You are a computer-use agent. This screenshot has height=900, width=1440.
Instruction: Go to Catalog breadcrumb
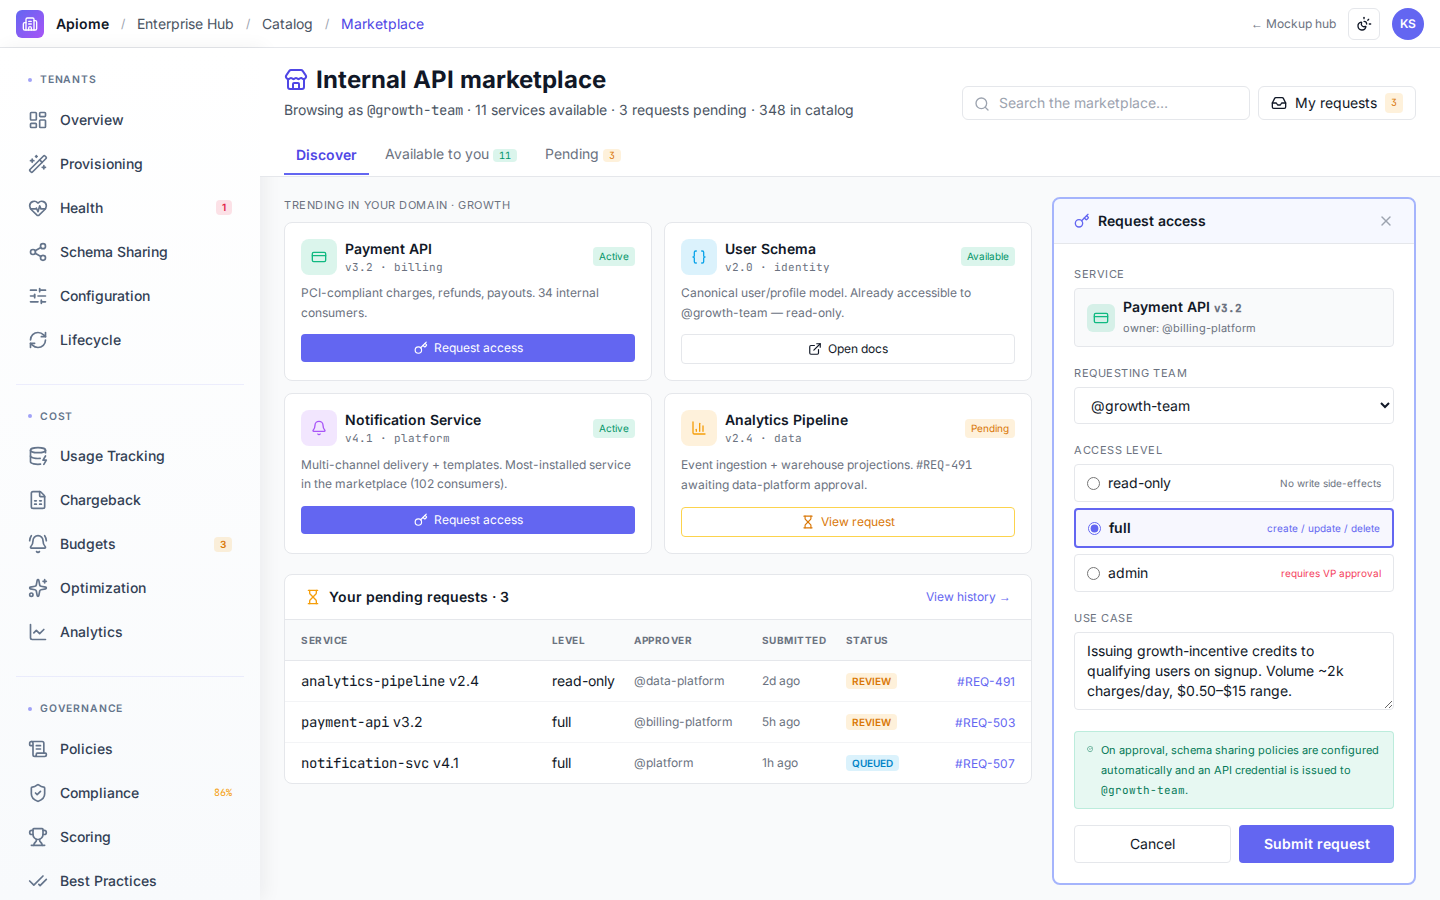point(287,24)
